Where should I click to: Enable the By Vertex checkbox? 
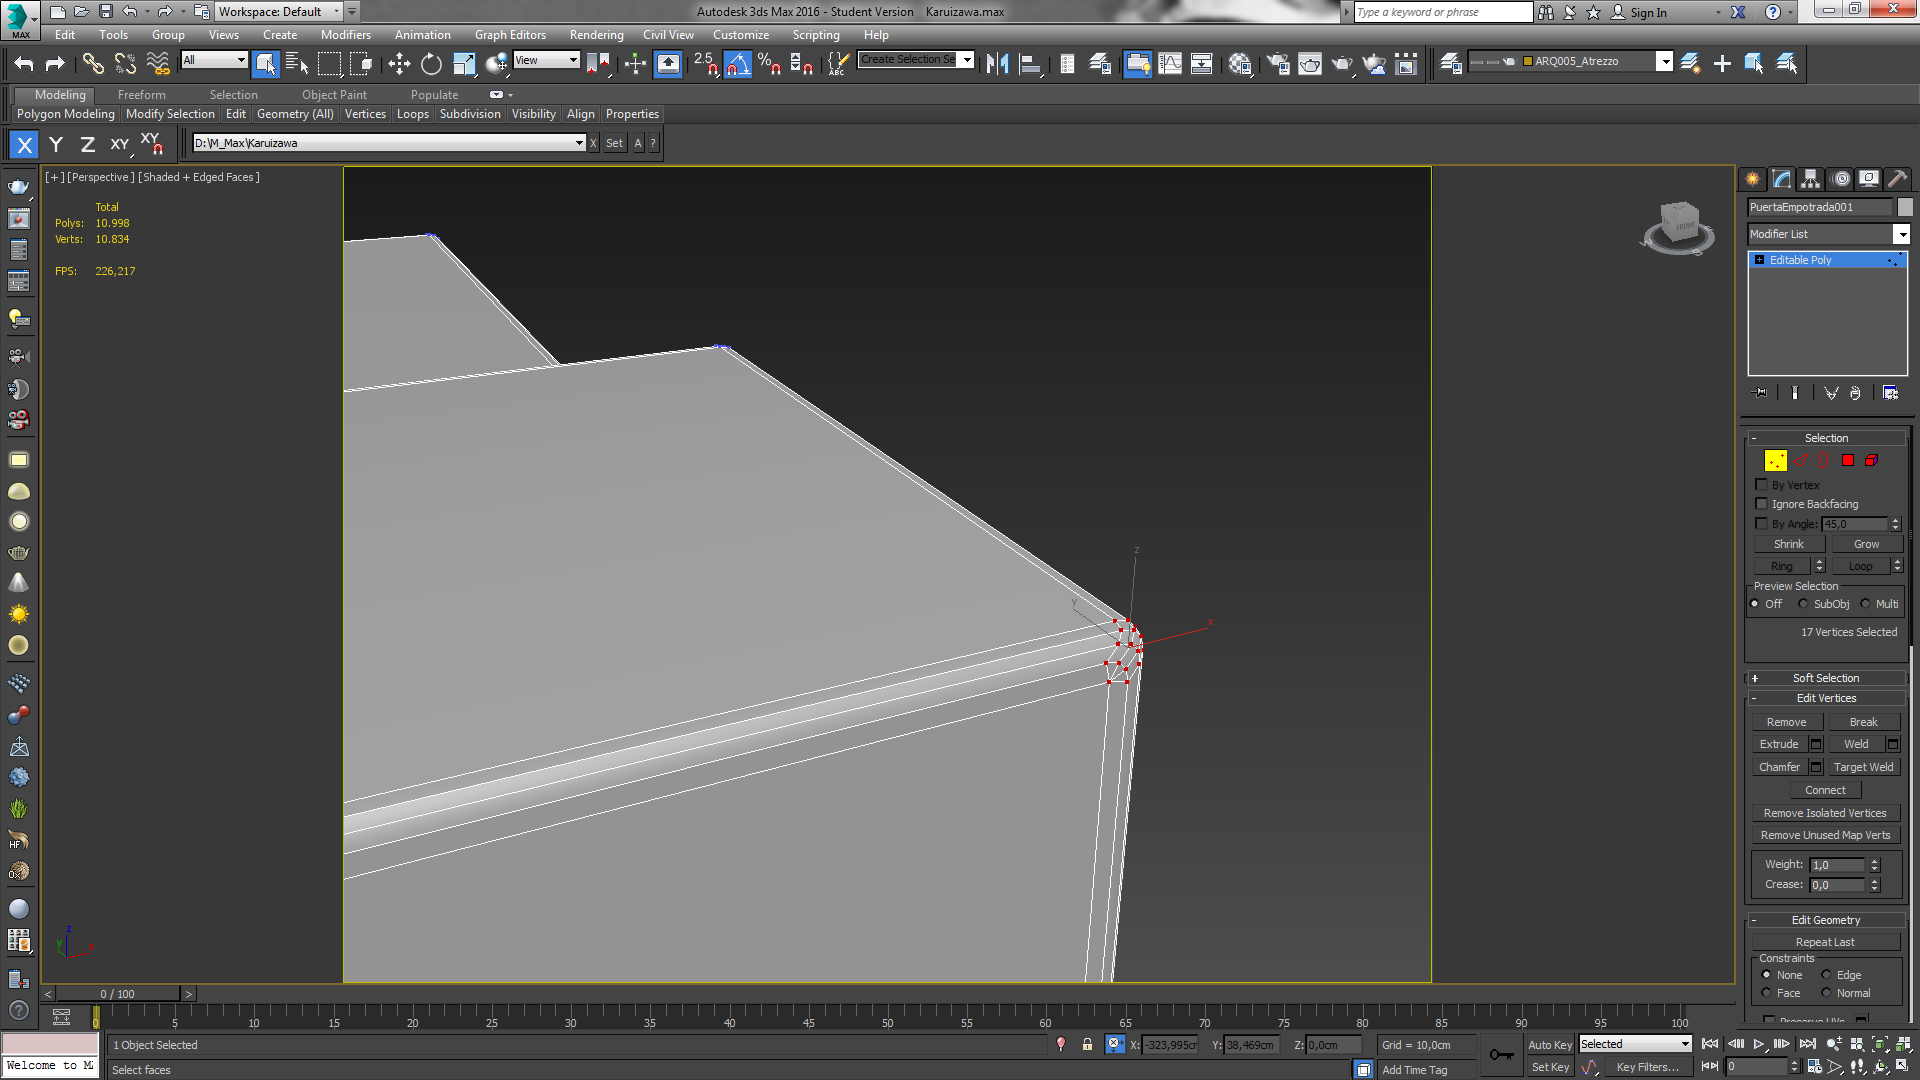pos(1762,485)
